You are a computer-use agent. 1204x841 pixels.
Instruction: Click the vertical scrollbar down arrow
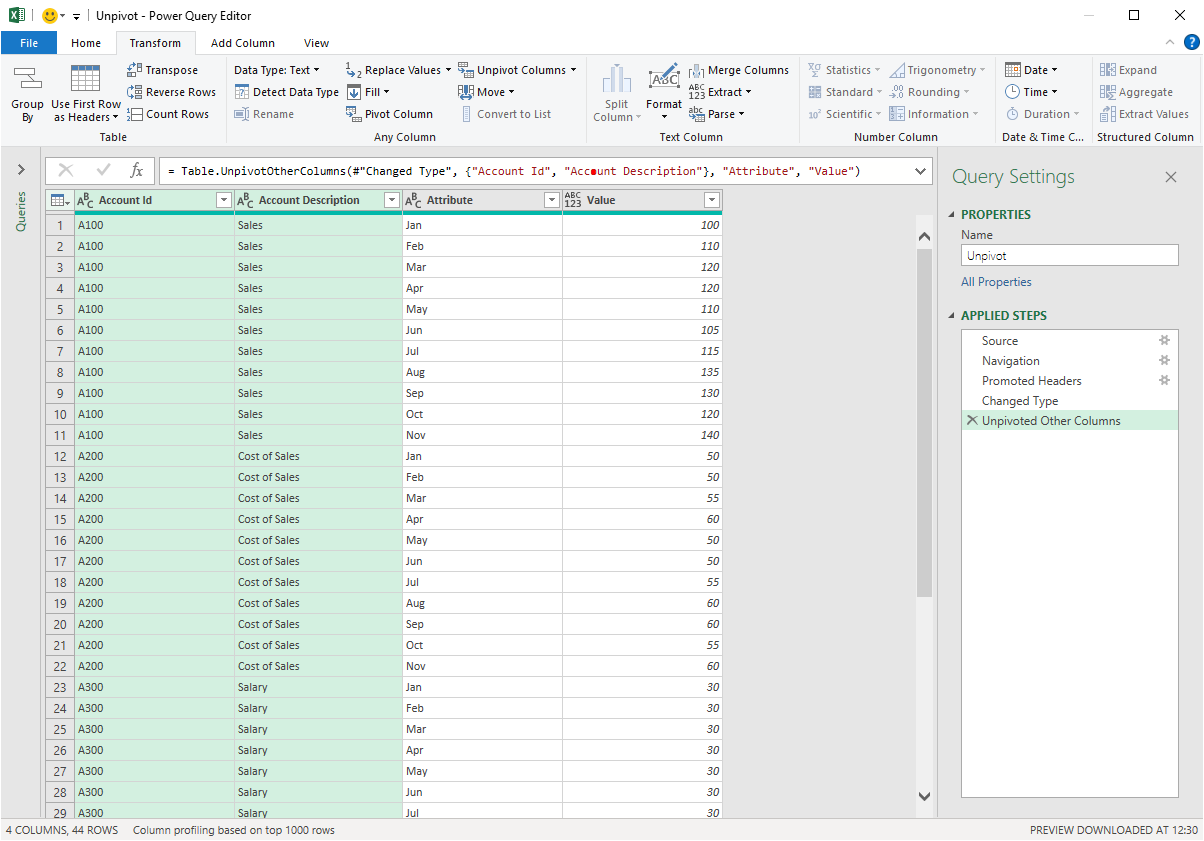click(x=924, y=795)
